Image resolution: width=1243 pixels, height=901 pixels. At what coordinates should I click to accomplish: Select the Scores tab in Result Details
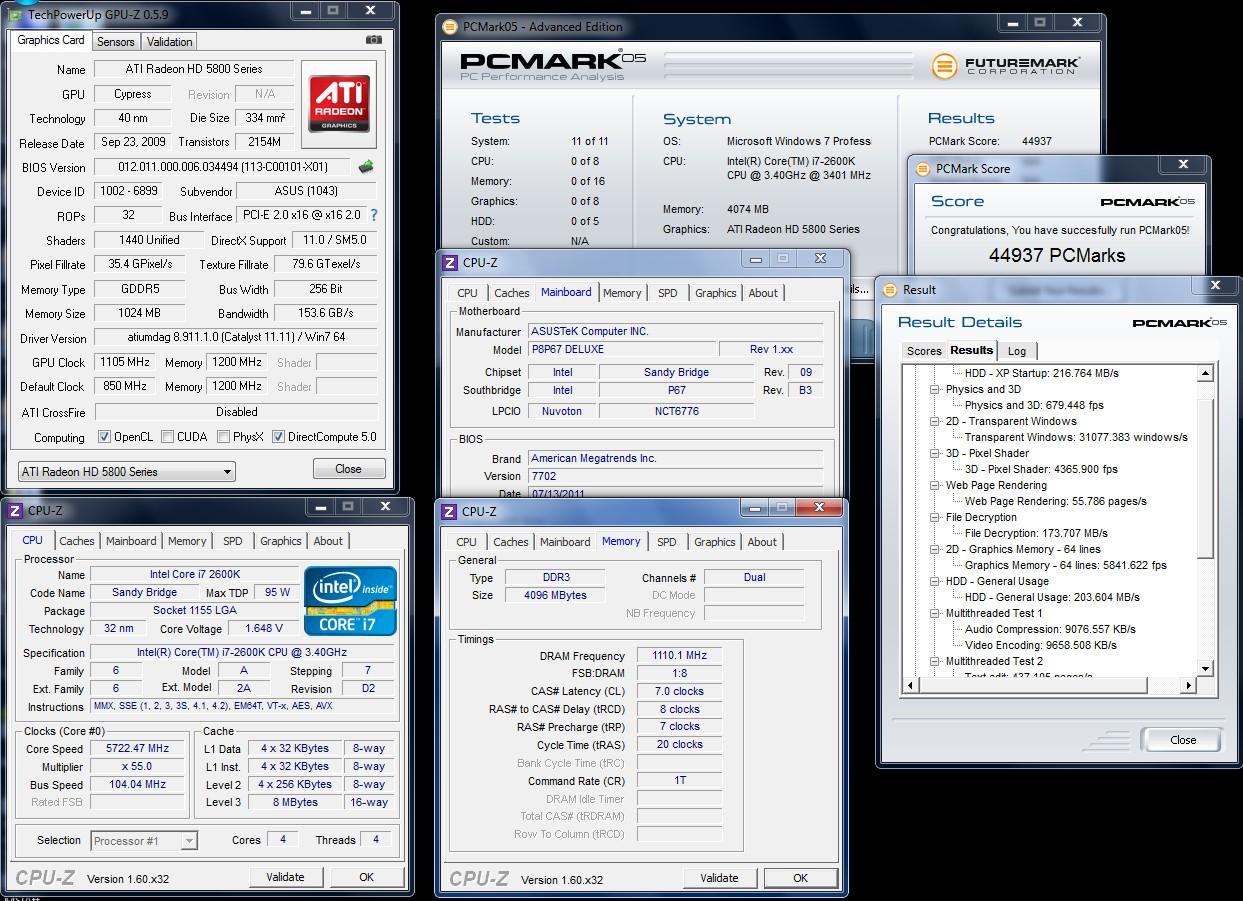coord(923,351)
